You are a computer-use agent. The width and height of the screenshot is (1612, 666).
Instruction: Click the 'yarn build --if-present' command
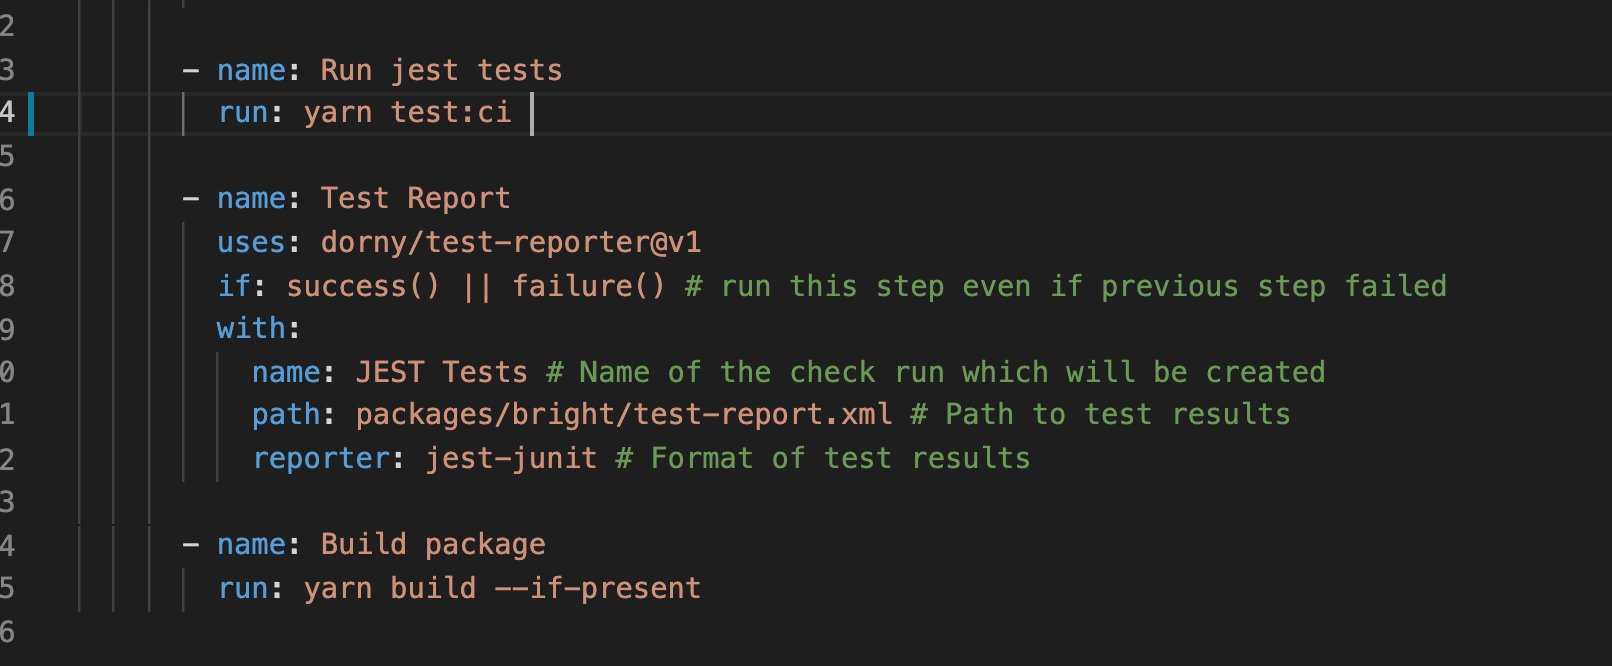pyautogui.click(x=503, y=588)
